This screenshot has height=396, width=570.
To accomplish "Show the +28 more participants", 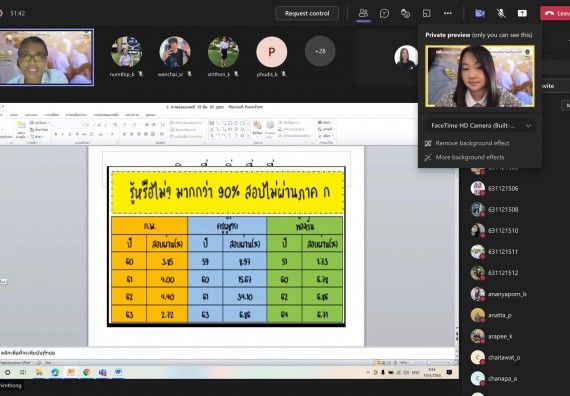I will point(320,51).
